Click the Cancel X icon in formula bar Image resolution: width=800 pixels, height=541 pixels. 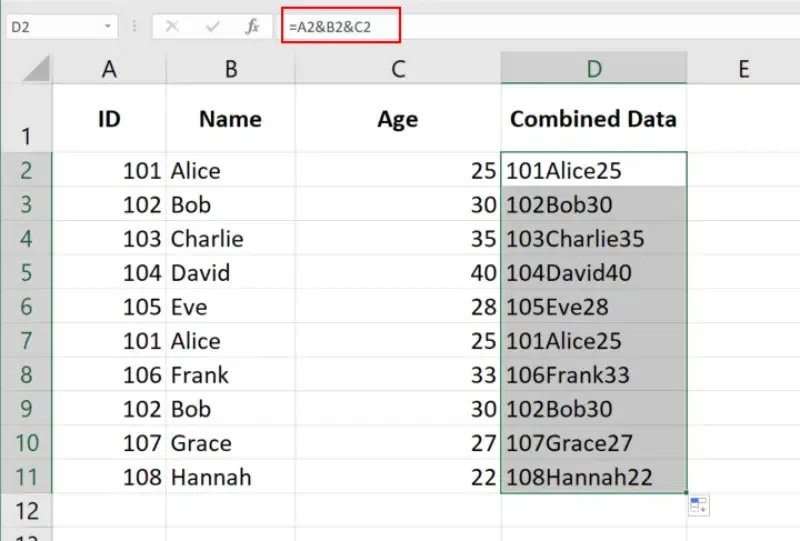point(173,27)
